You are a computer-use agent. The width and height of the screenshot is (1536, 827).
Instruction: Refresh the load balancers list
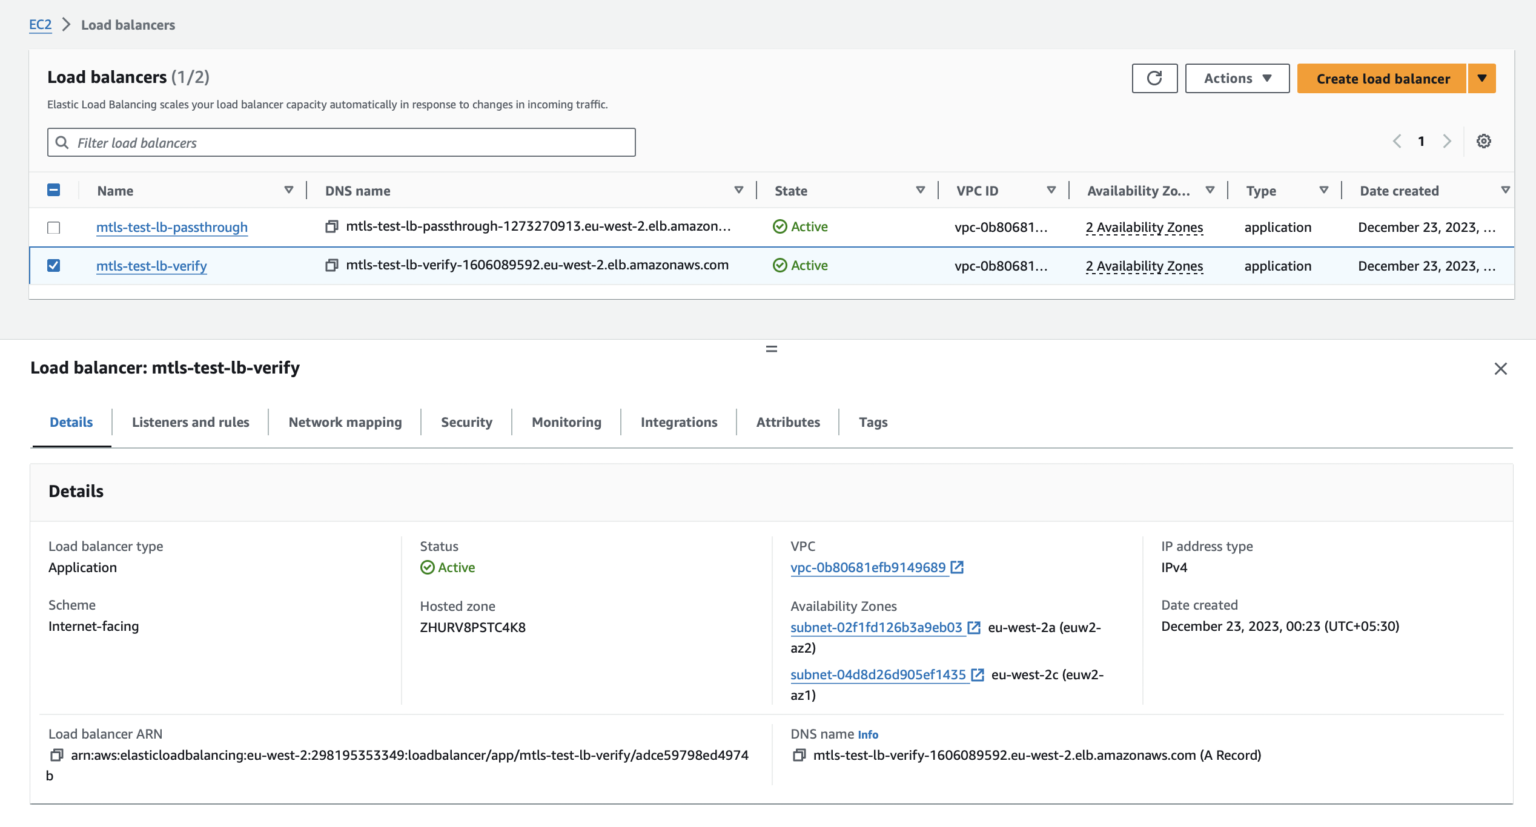click(1154, 78)
